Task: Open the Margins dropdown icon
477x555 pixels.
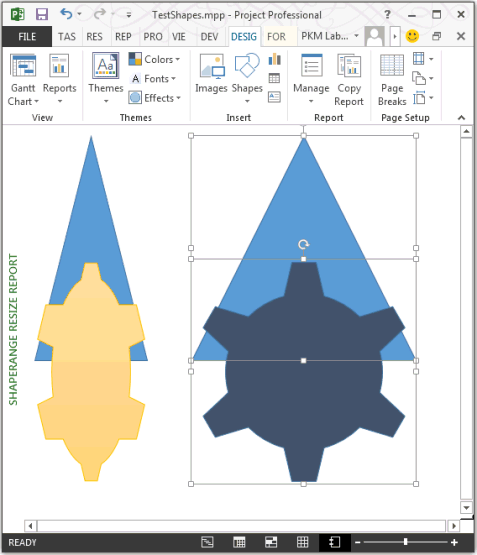Action: click(423, 59)
